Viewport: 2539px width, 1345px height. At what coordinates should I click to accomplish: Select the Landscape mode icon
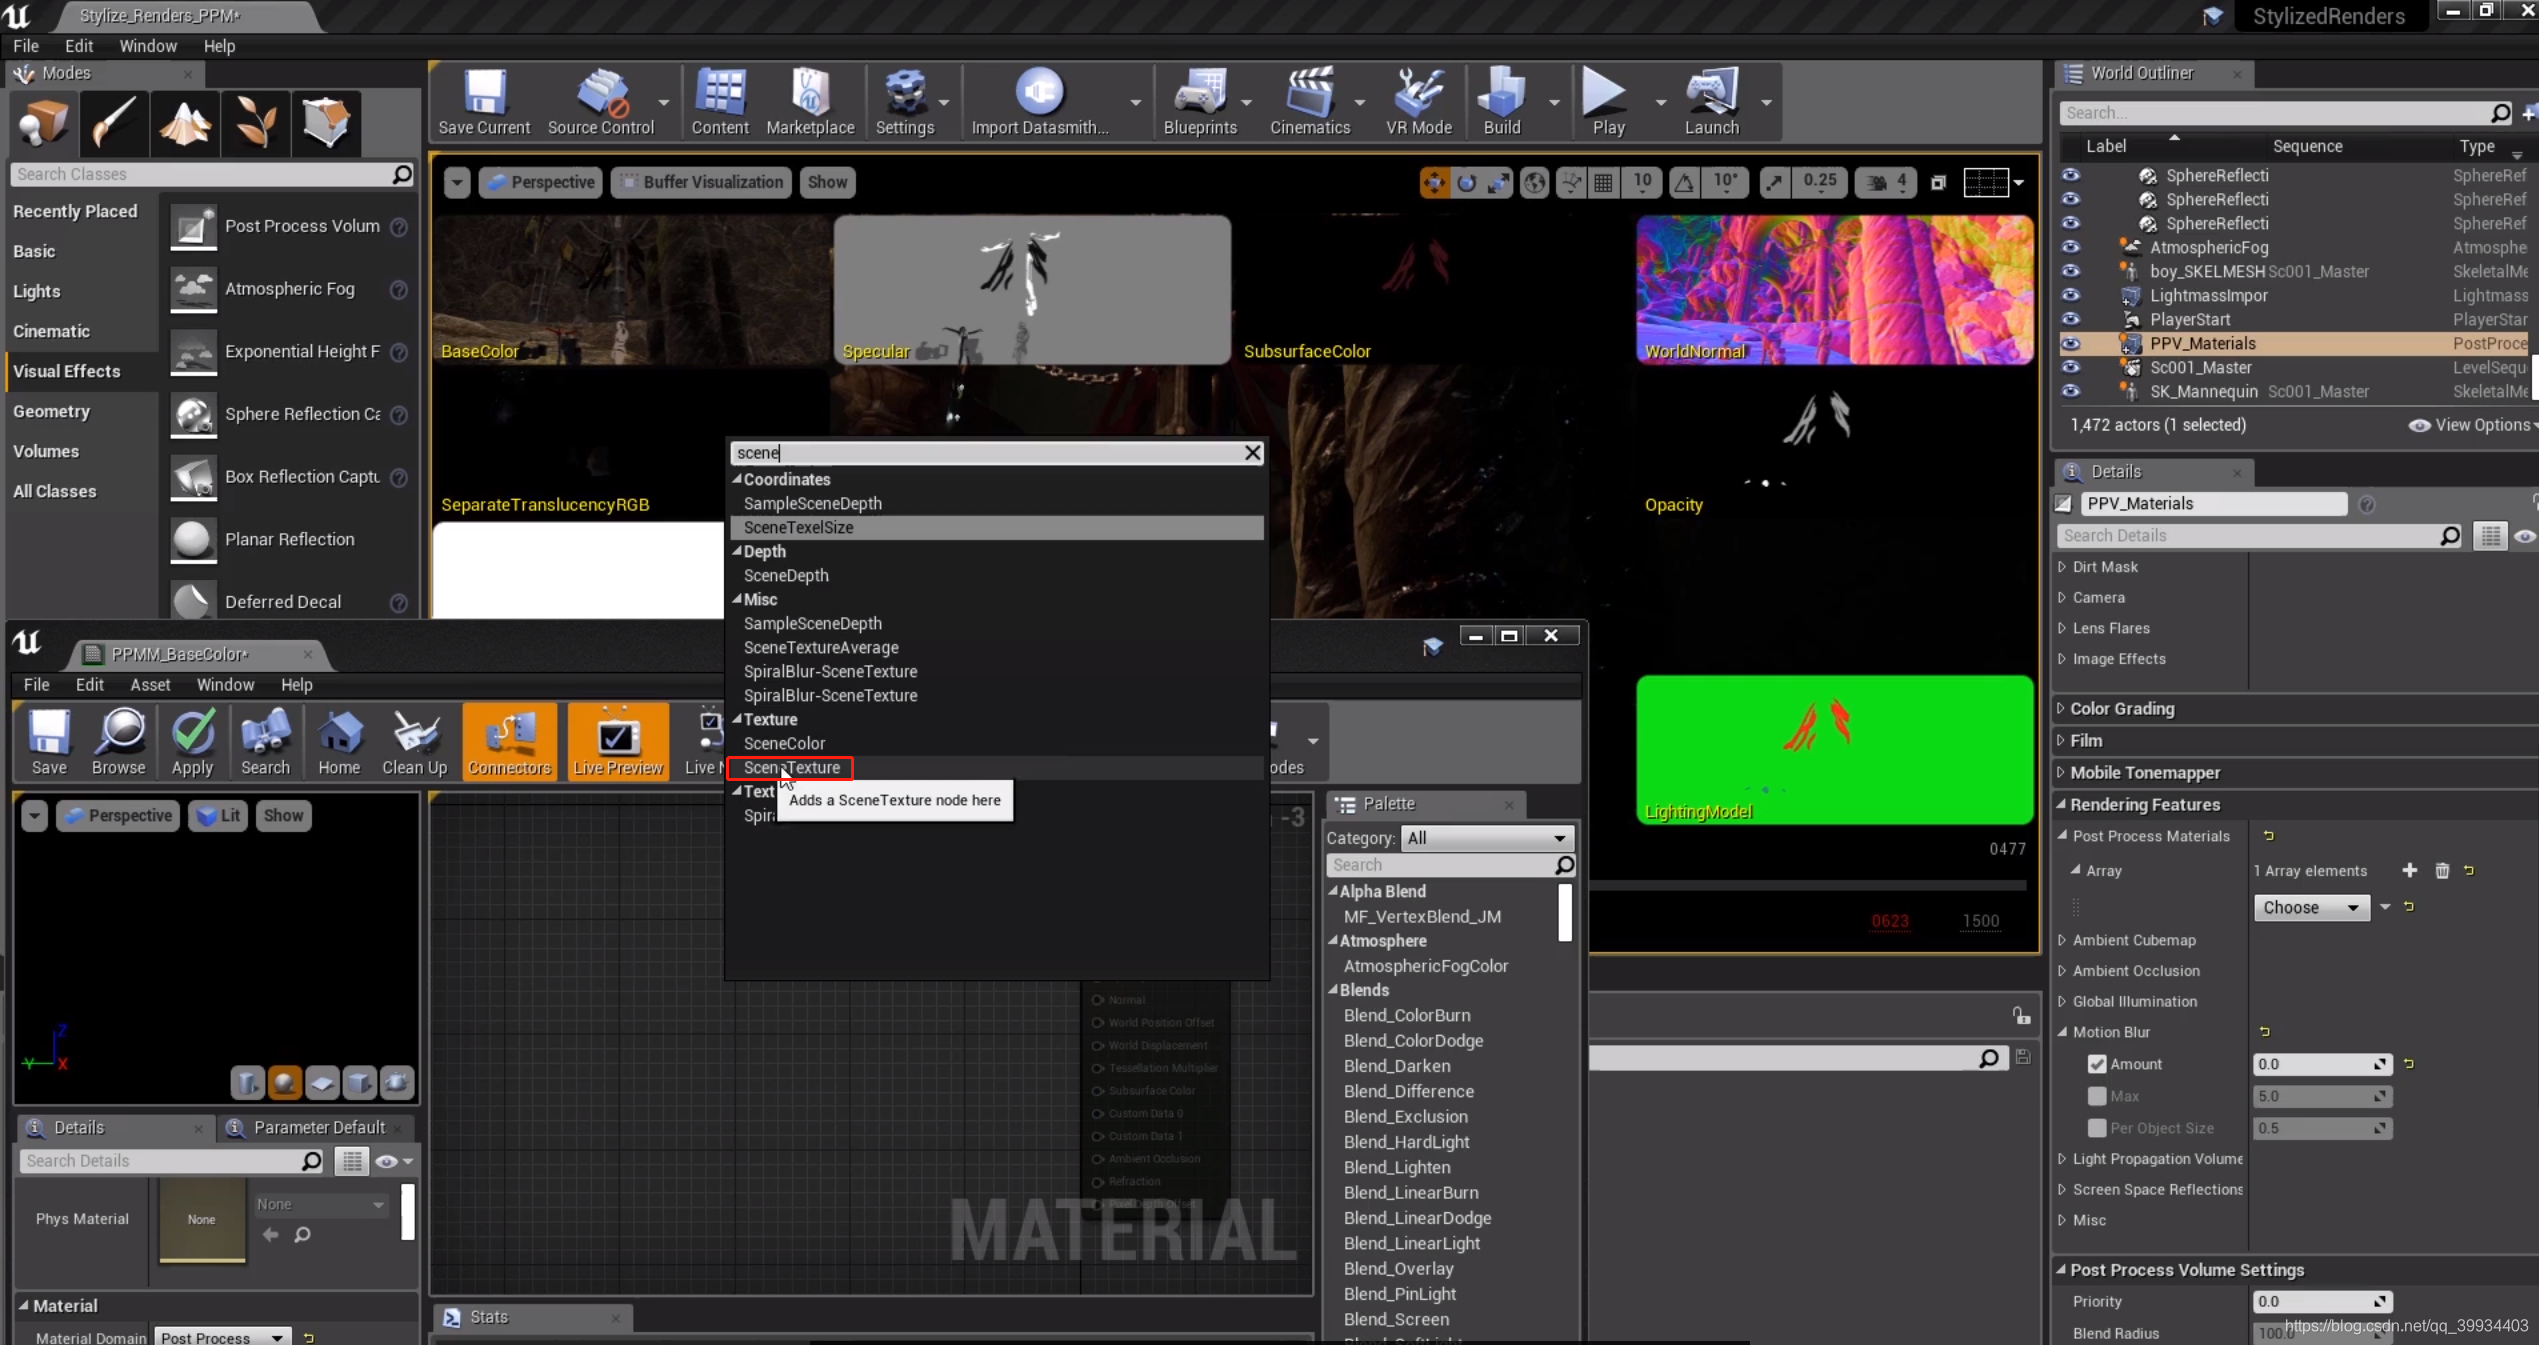tap(184, 122)
